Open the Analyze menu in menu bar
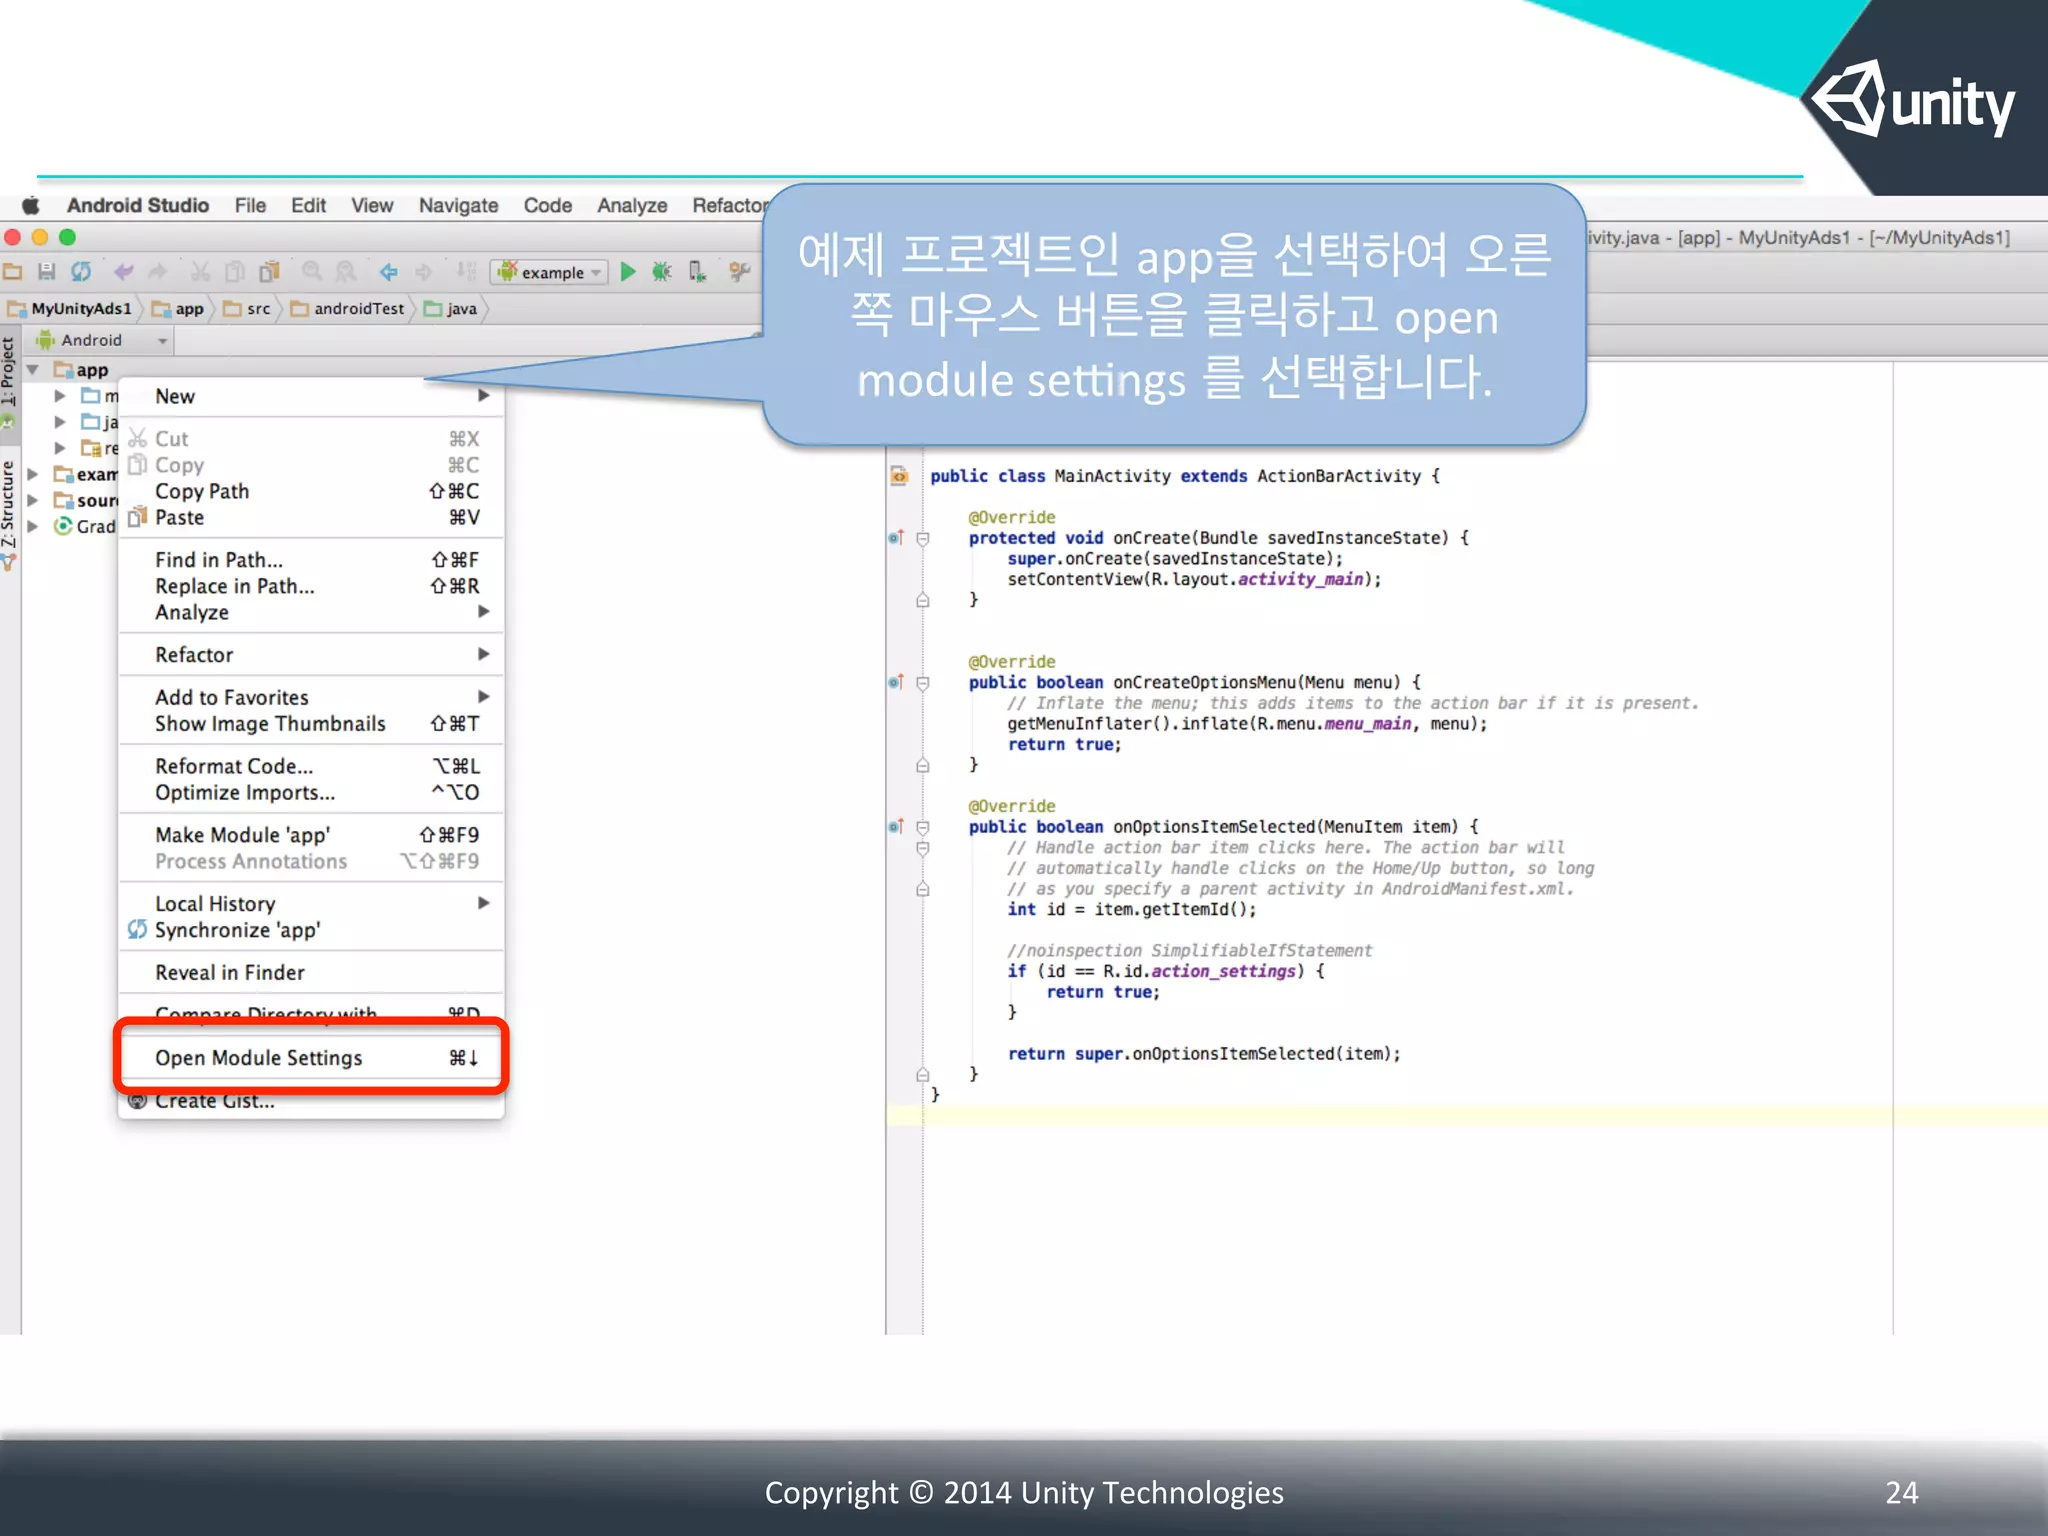Screen dimensions: 2048x1536 [632, 206]
